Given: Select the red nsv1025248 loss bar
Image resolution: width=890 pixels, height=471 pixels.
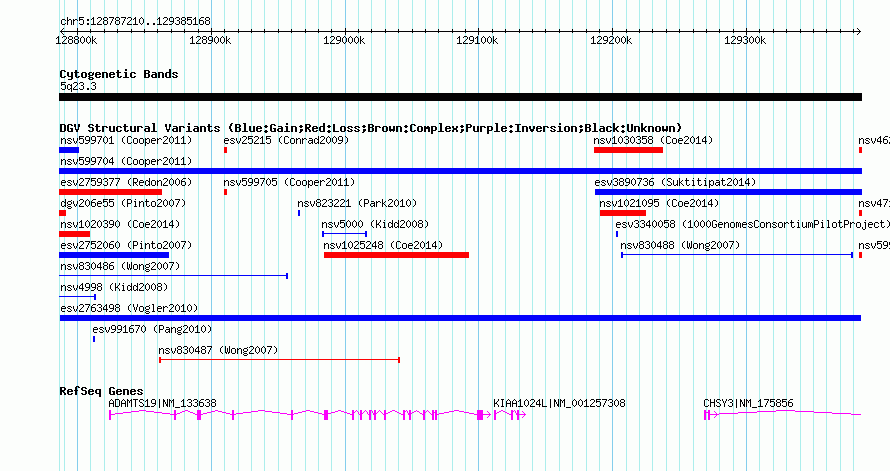Looking at the screenshot, I should [x=396, y=255].
